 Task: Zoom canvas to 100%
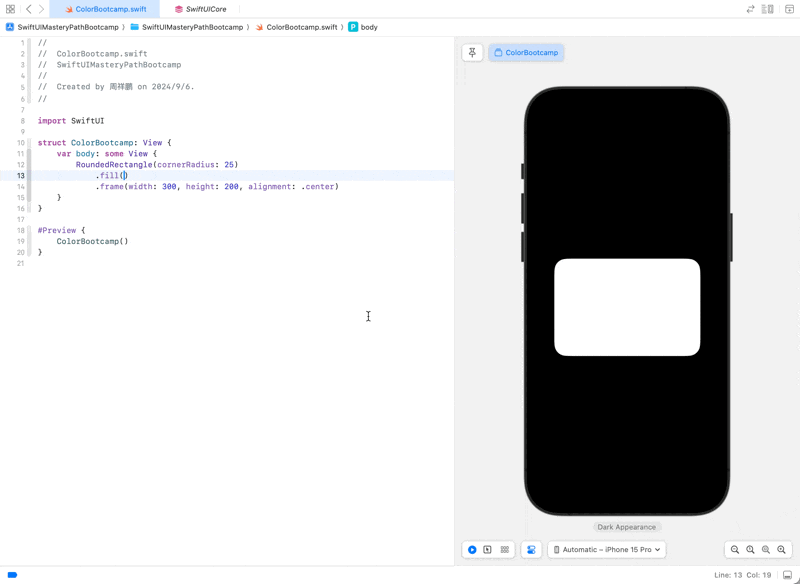click(750, 549)
